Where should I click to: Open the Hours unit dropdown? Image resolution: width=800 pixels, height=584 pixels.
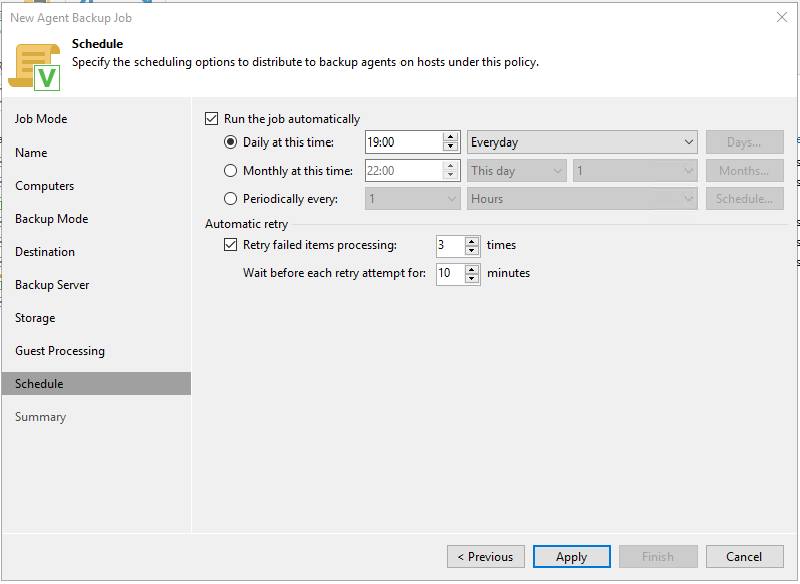point(582,199)
